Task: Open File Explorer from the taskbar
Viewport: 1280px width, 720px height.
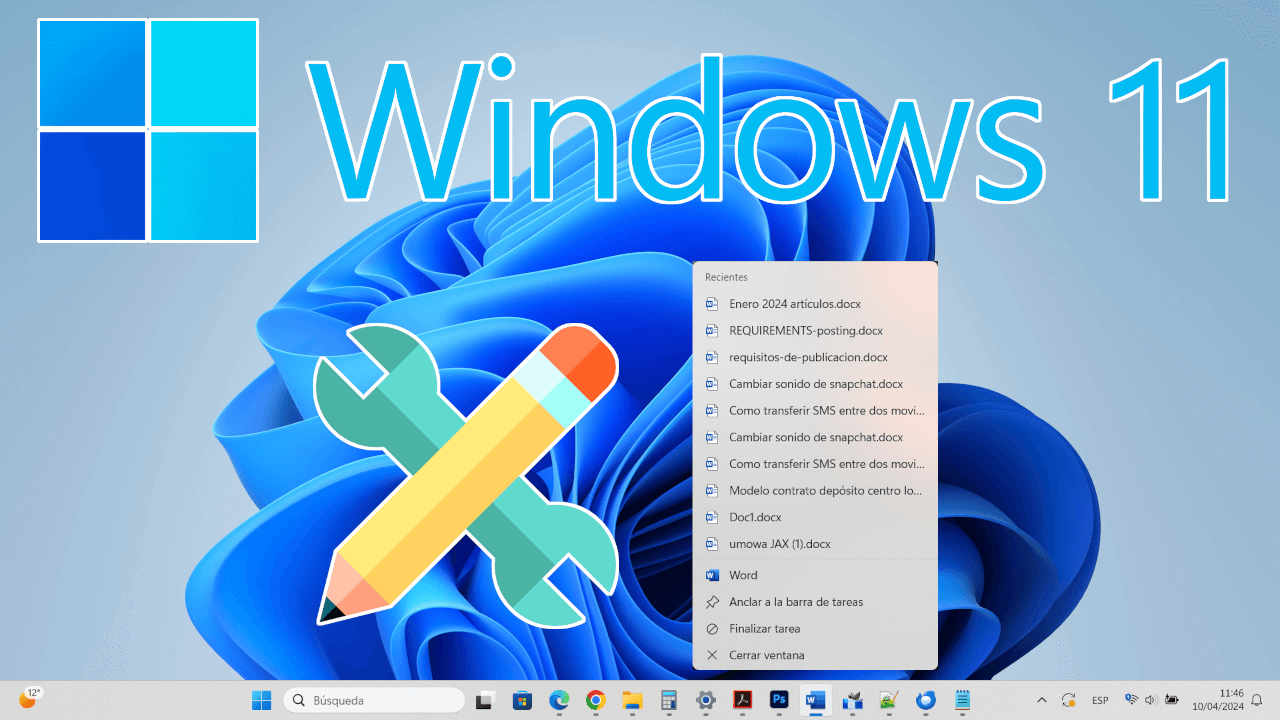Action: 632,700
